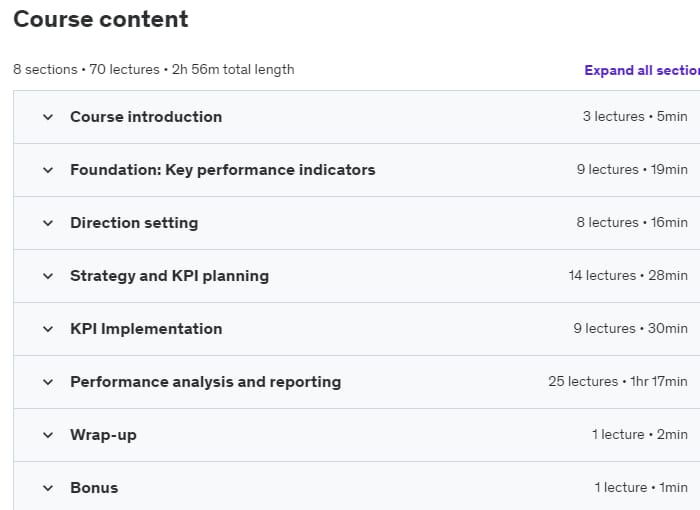Viewport: 700px width, 510px height.
Task: Click the '25 lectures • 1hr 17min' text
Action: click(x=618, y=381)
